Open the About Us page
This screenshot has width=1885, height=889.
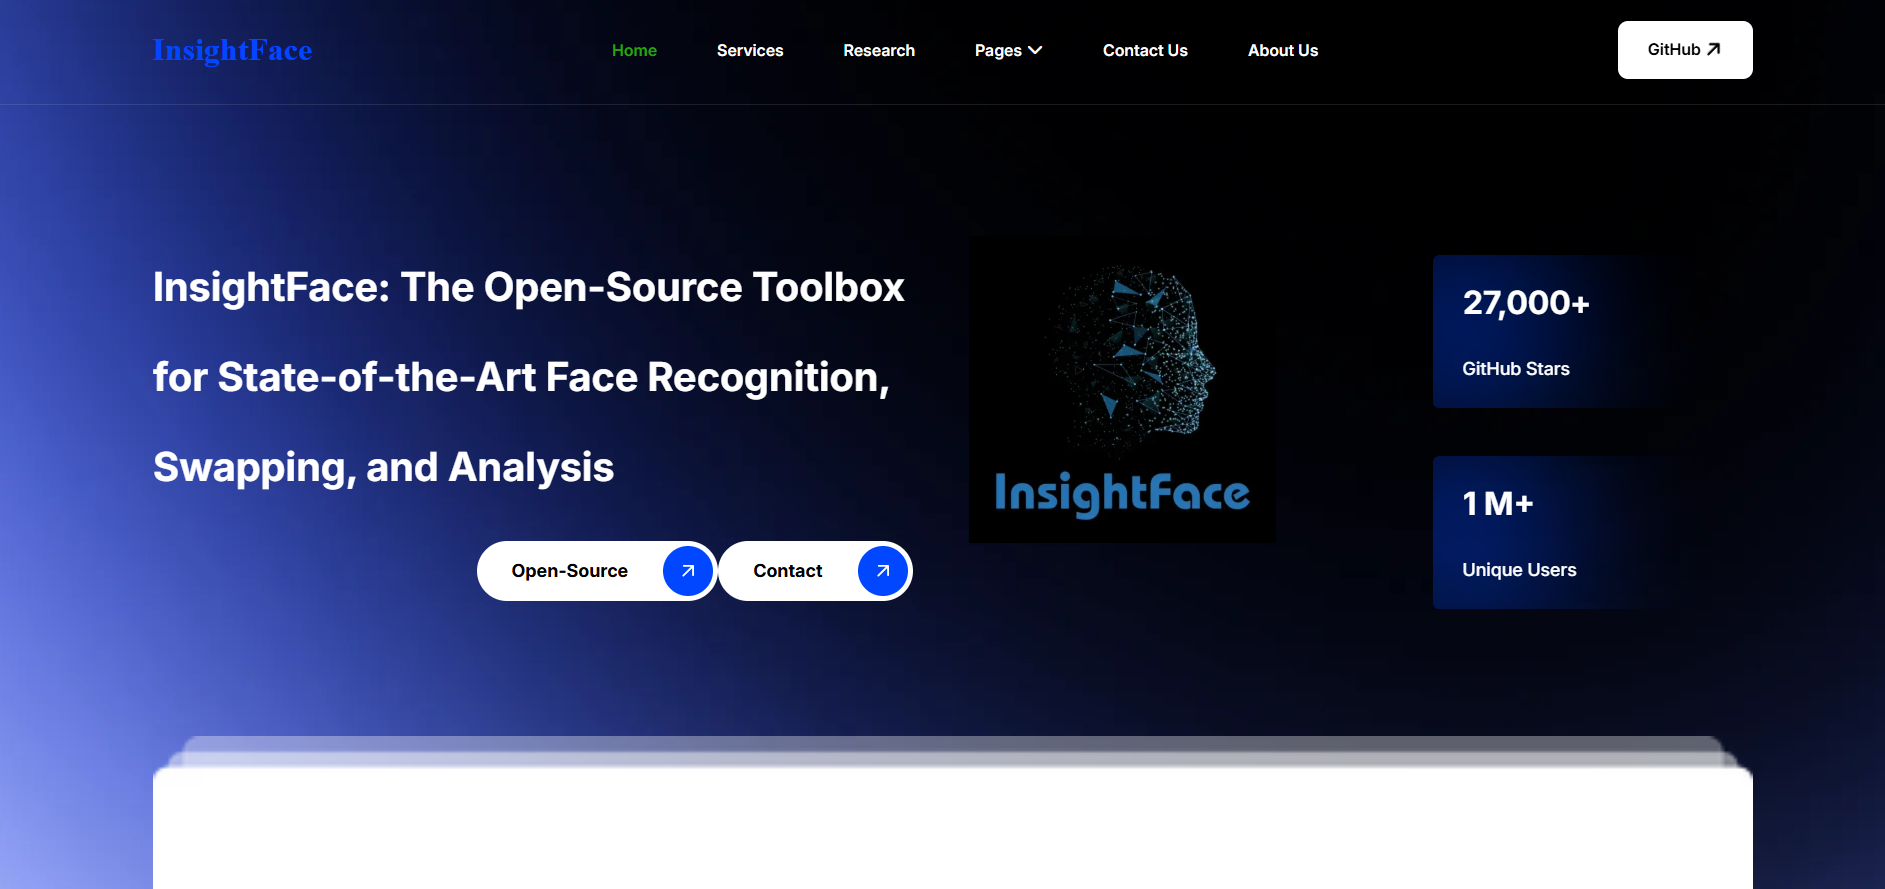click(x=1283, y=50)
